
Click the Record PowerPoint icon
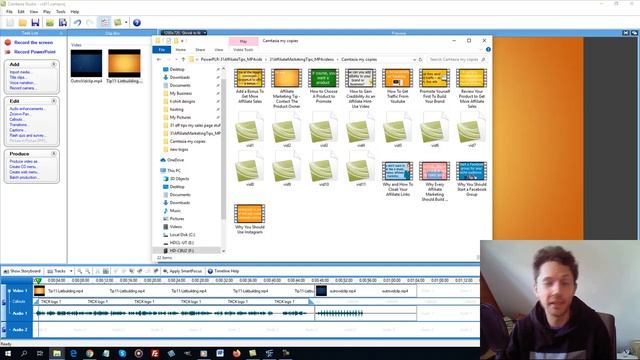coord(8,52)
